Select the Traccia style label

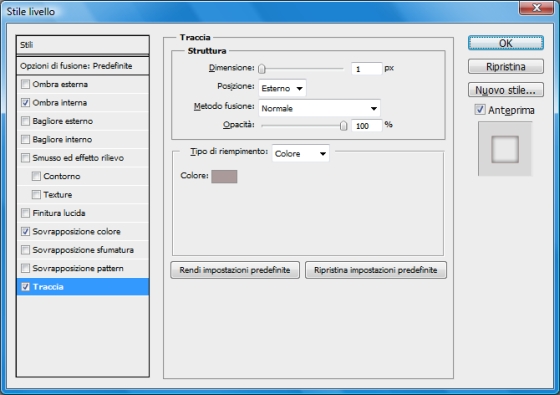(x=48, y=287)
